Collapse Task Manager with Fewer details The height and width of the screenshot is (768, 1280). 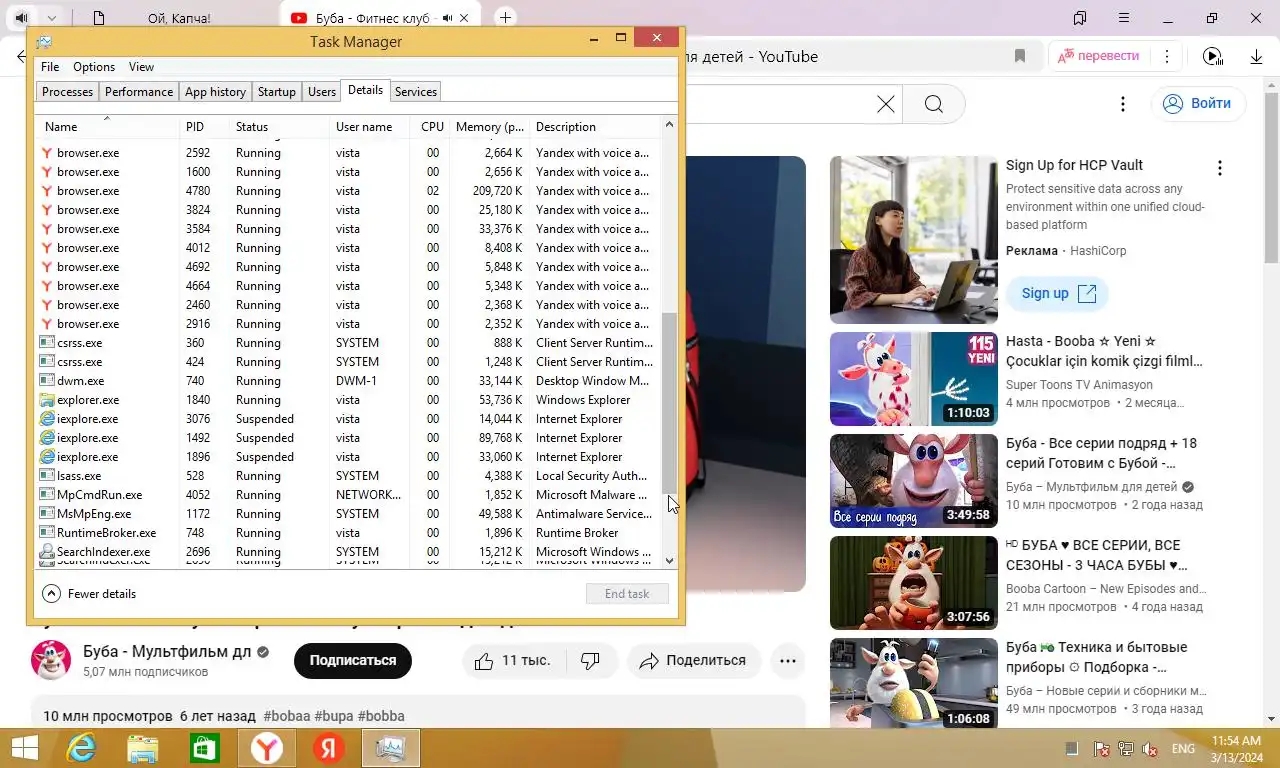coord(89,594)
